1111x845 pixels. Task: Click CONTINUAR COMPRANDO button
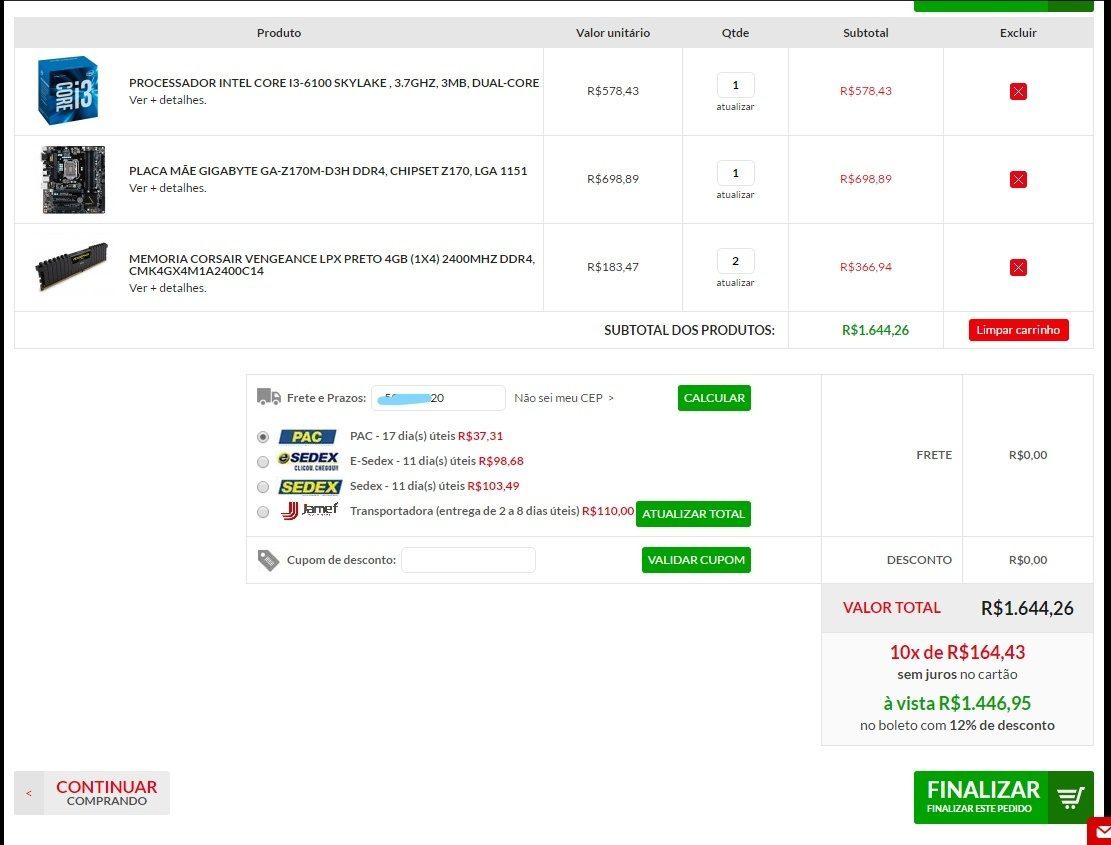92,793
